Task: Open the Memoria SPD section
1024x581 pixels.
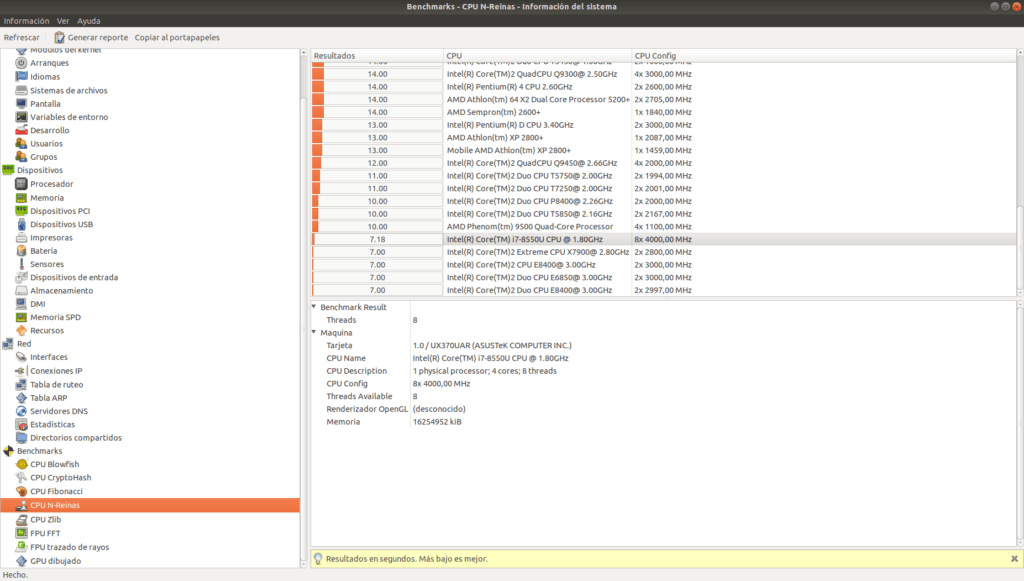Action: point(55,317)
